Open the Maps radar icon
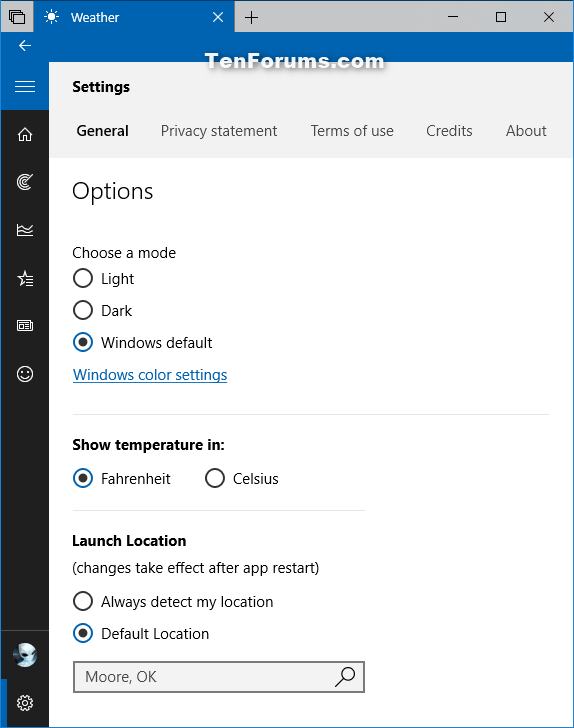The width and height of the screenshot is (574, 728). (25, 182)
